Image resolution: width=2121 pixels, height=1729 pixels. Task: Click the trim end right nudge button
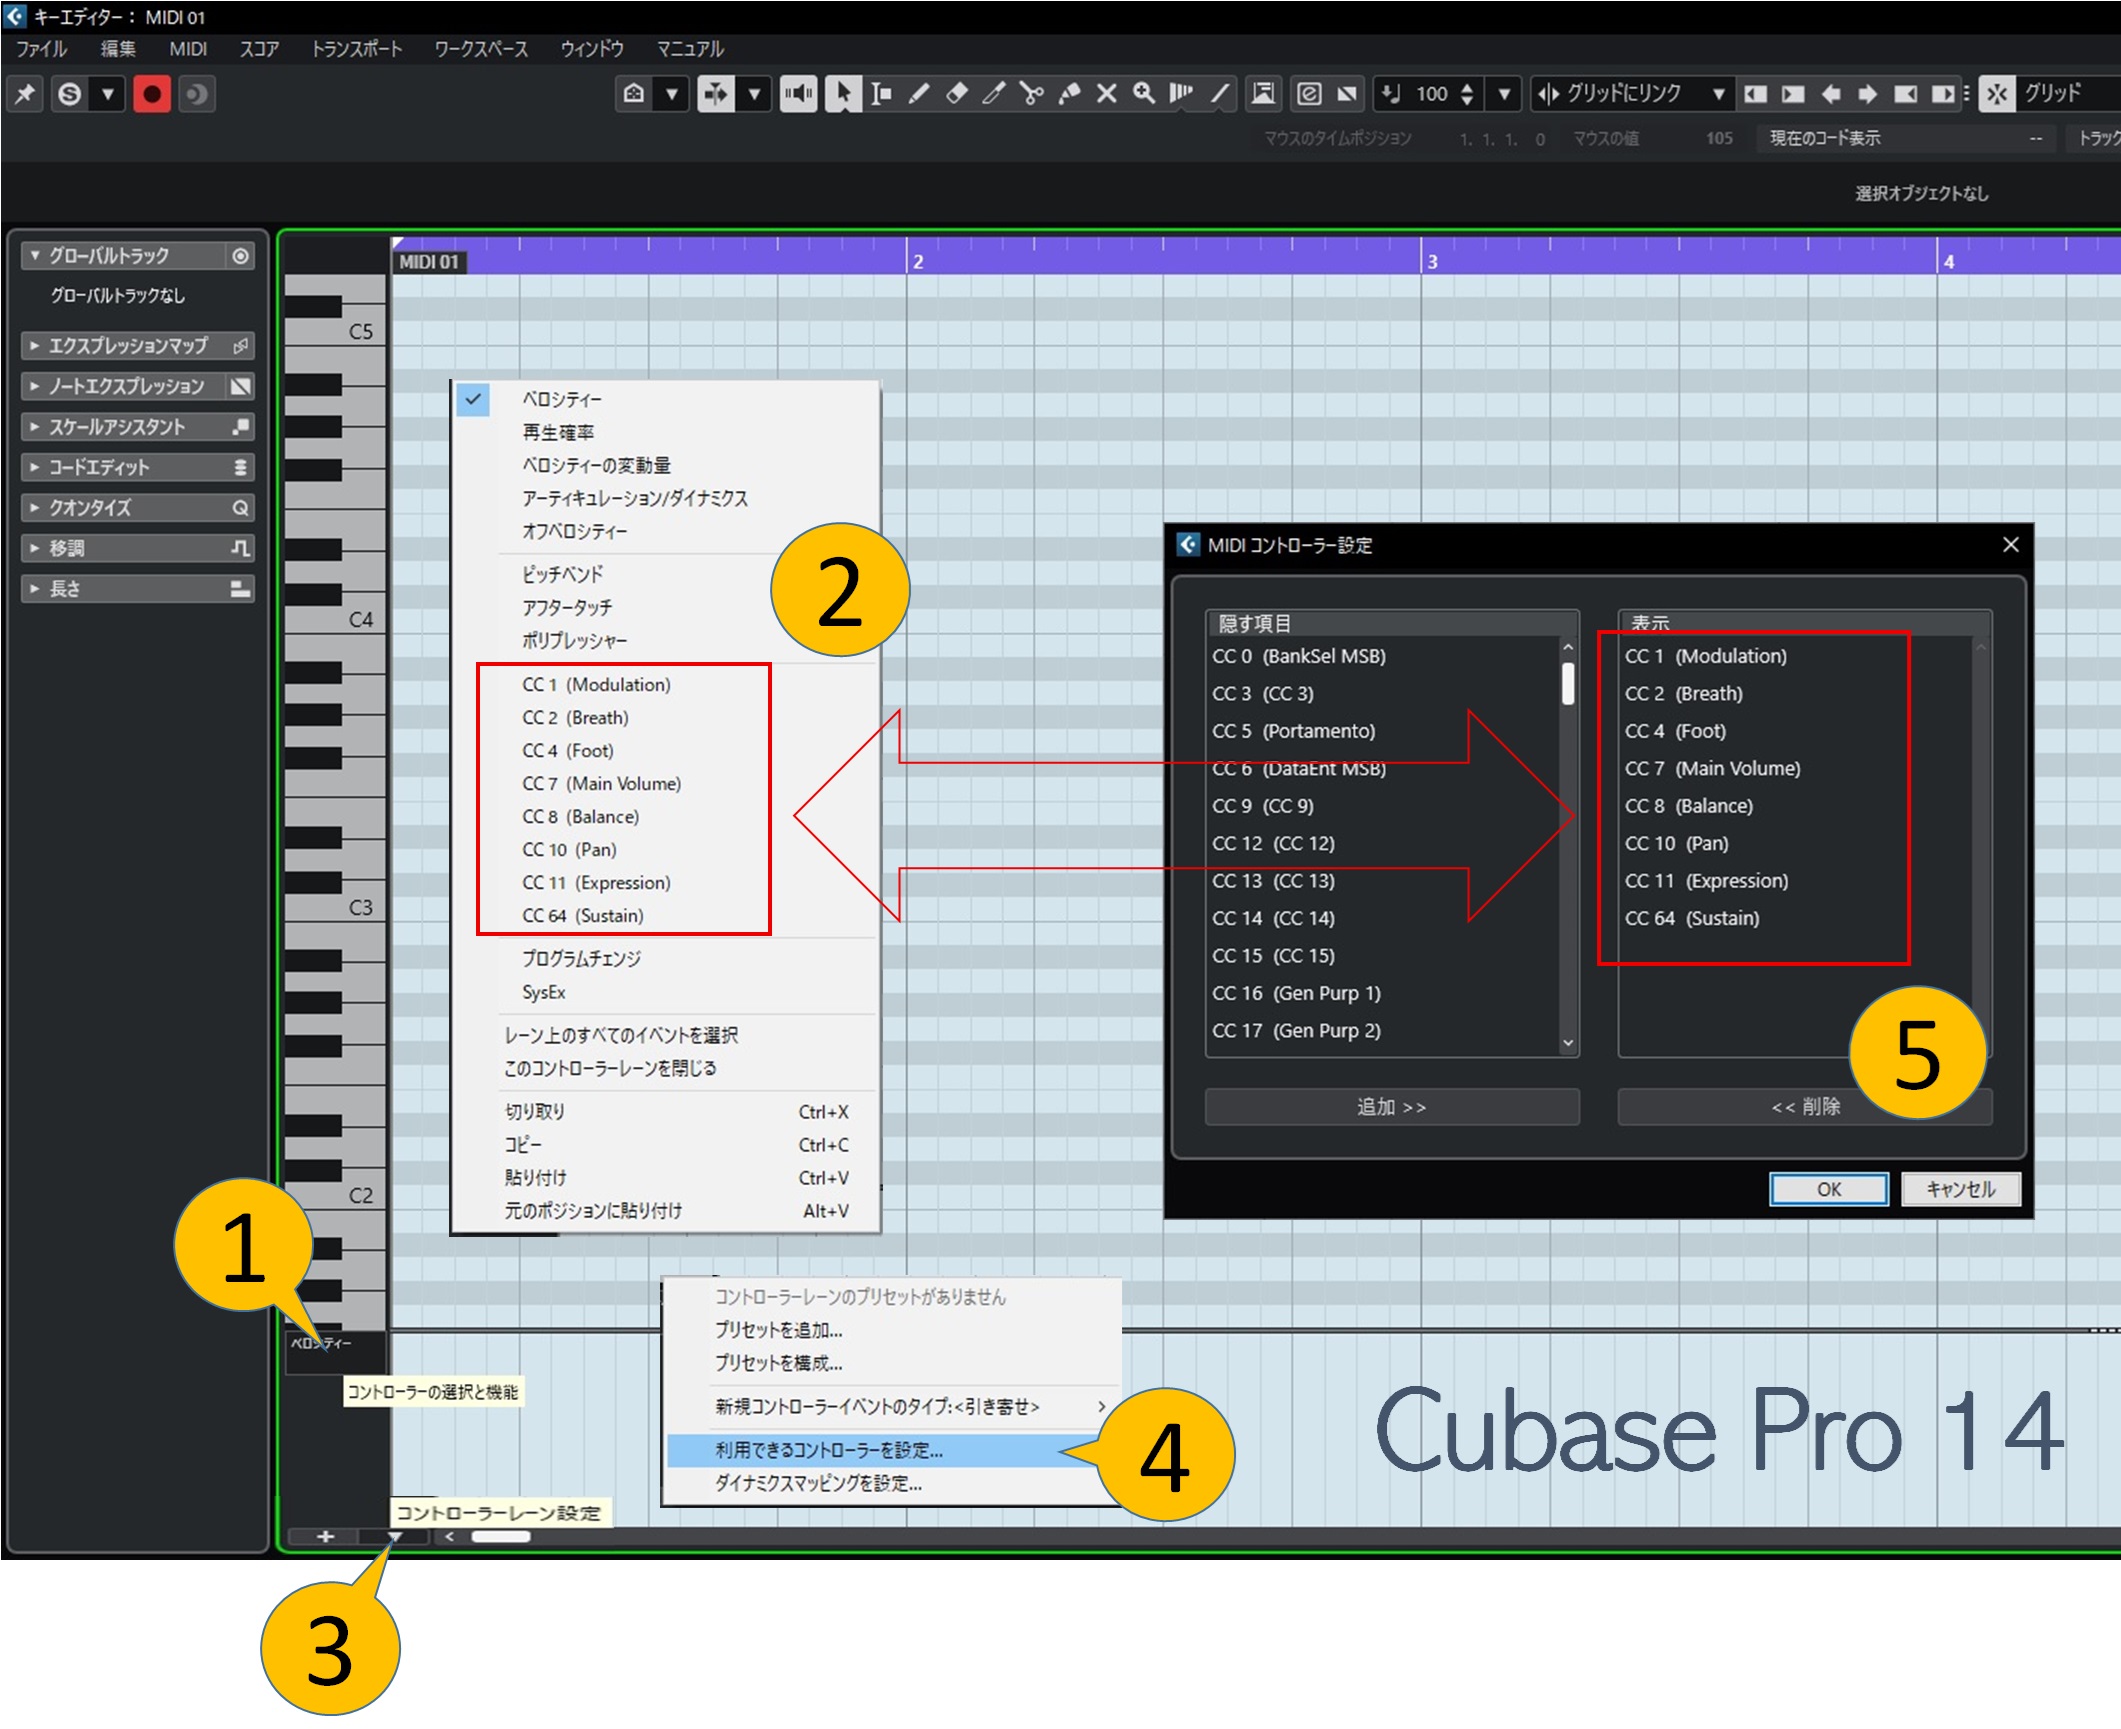click(1943, 94)
